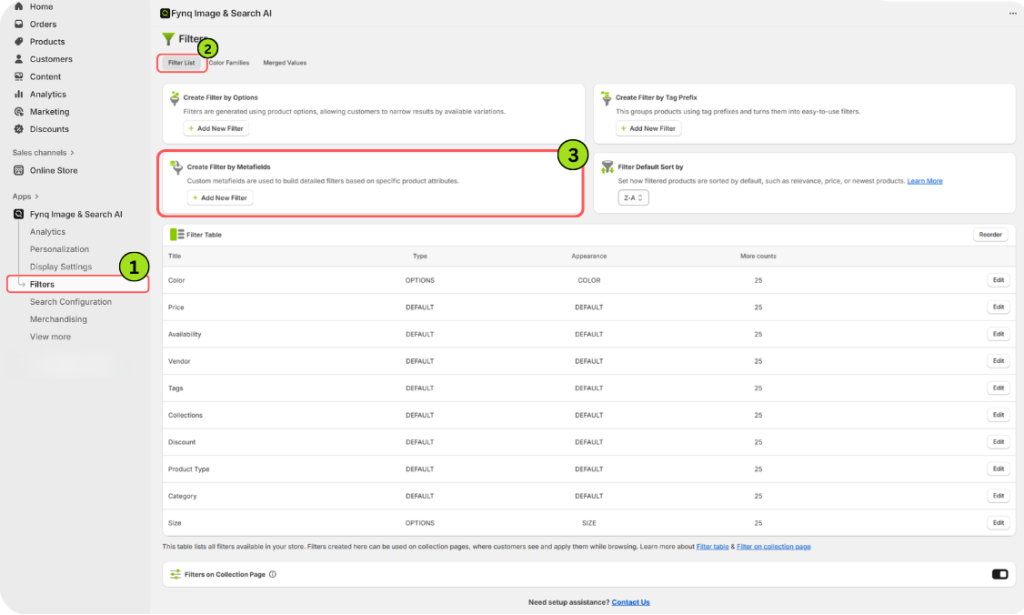
Task: Click the SIZE appearance value
Action: click(589, 523)
